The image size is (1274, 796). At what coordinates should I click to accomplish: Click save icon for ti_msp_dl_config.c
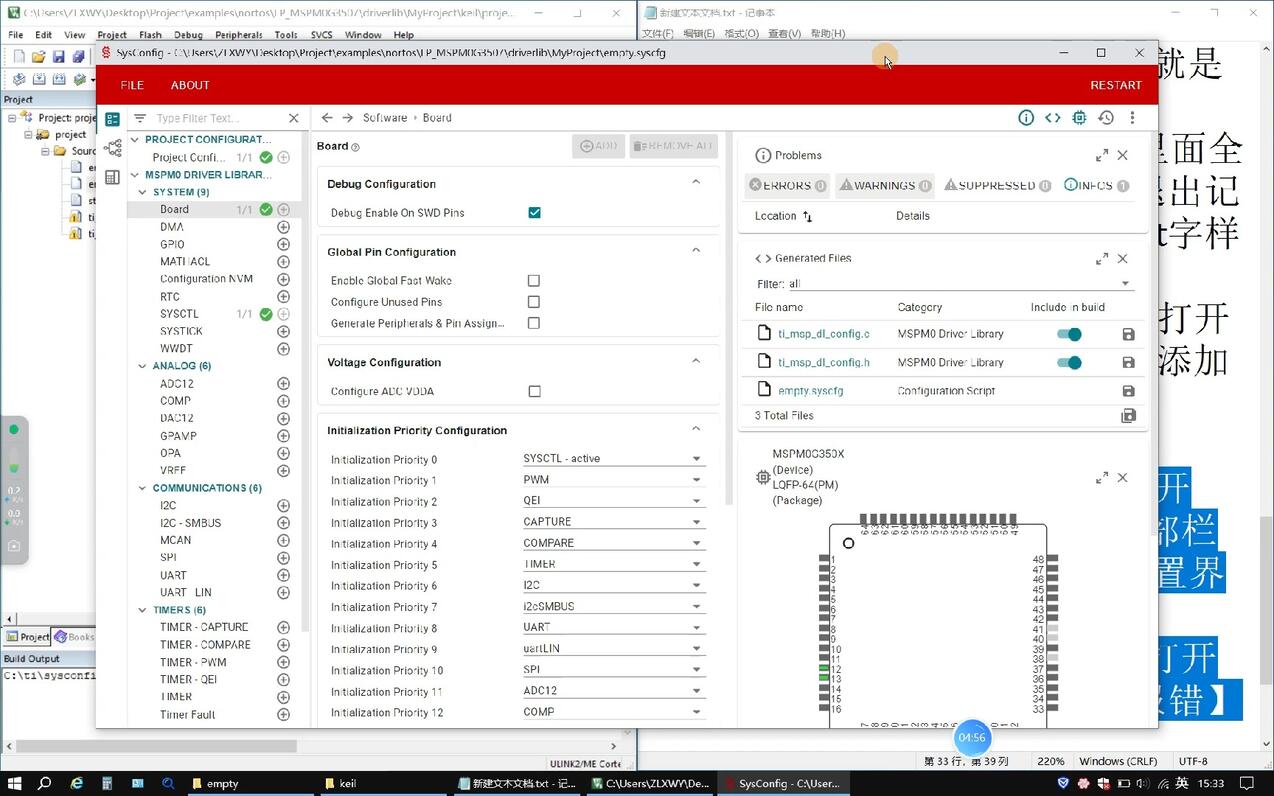[1128, 335]
